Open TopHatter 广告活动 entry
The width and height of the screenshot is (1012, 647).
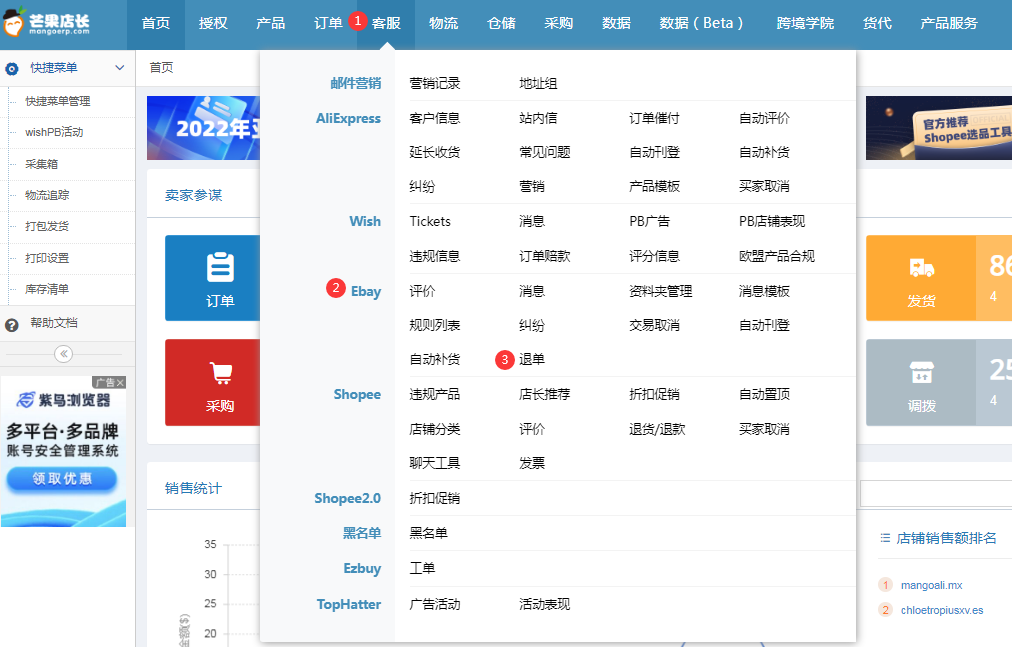(x=434, y=604)
